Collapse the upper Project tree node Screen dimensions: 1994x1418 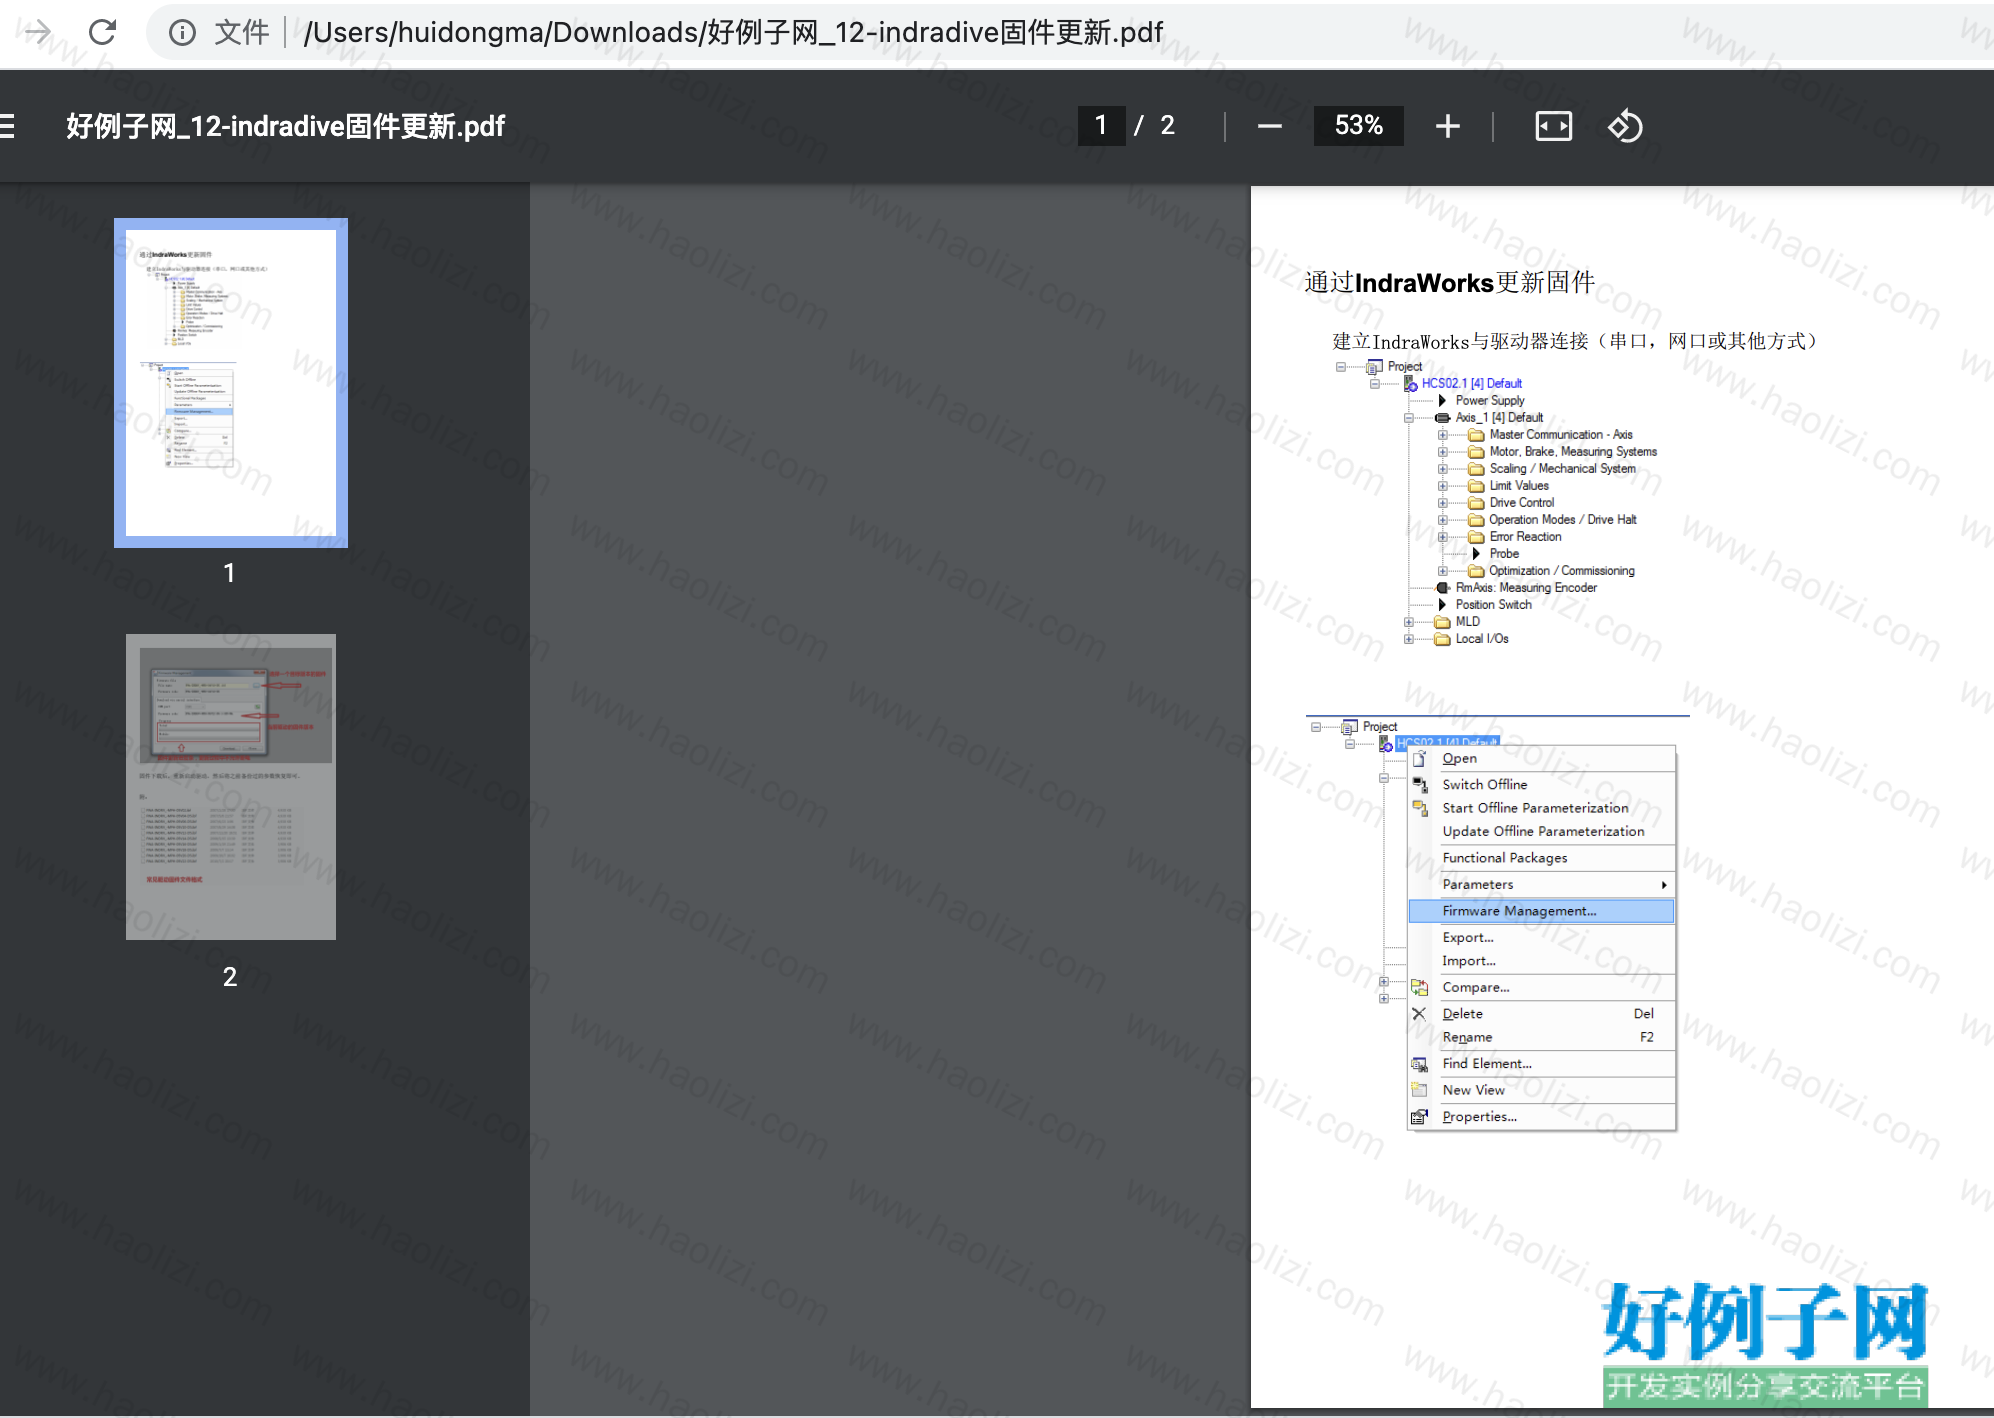1341,367
